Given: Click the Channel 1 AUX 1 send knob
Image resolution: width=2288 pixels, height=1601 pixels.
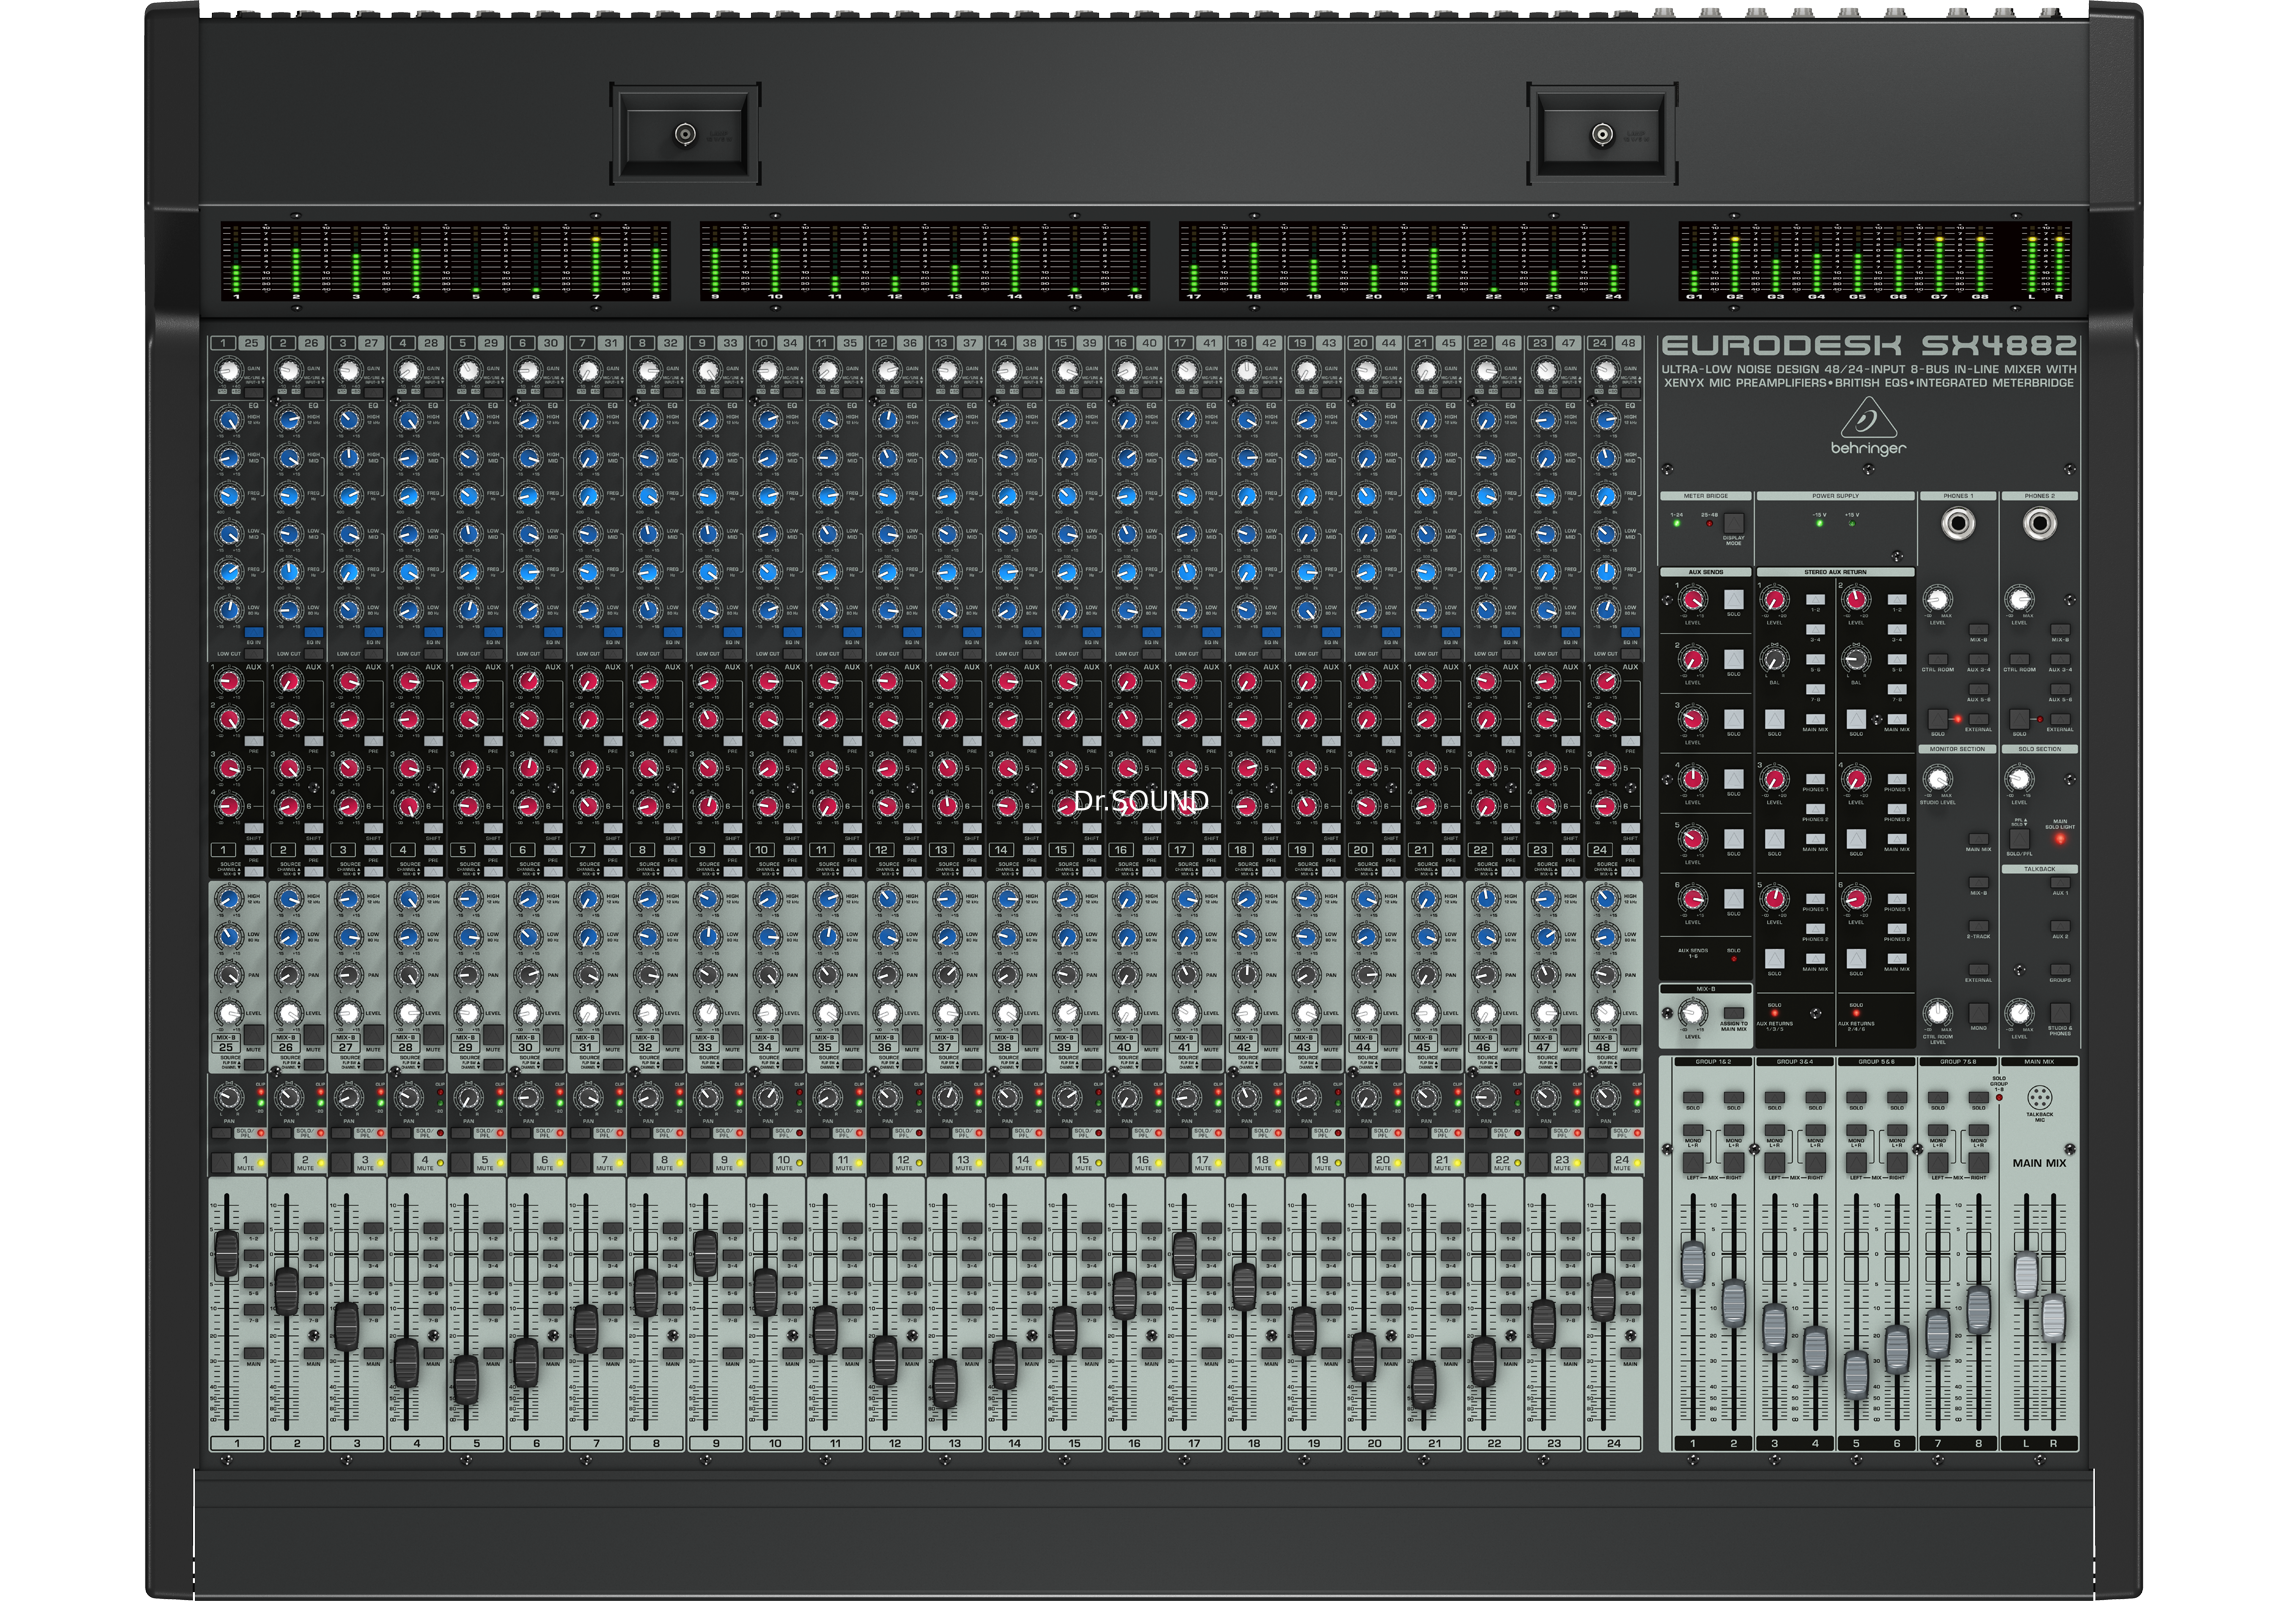Looking at the screenshot, I should 229,681.
